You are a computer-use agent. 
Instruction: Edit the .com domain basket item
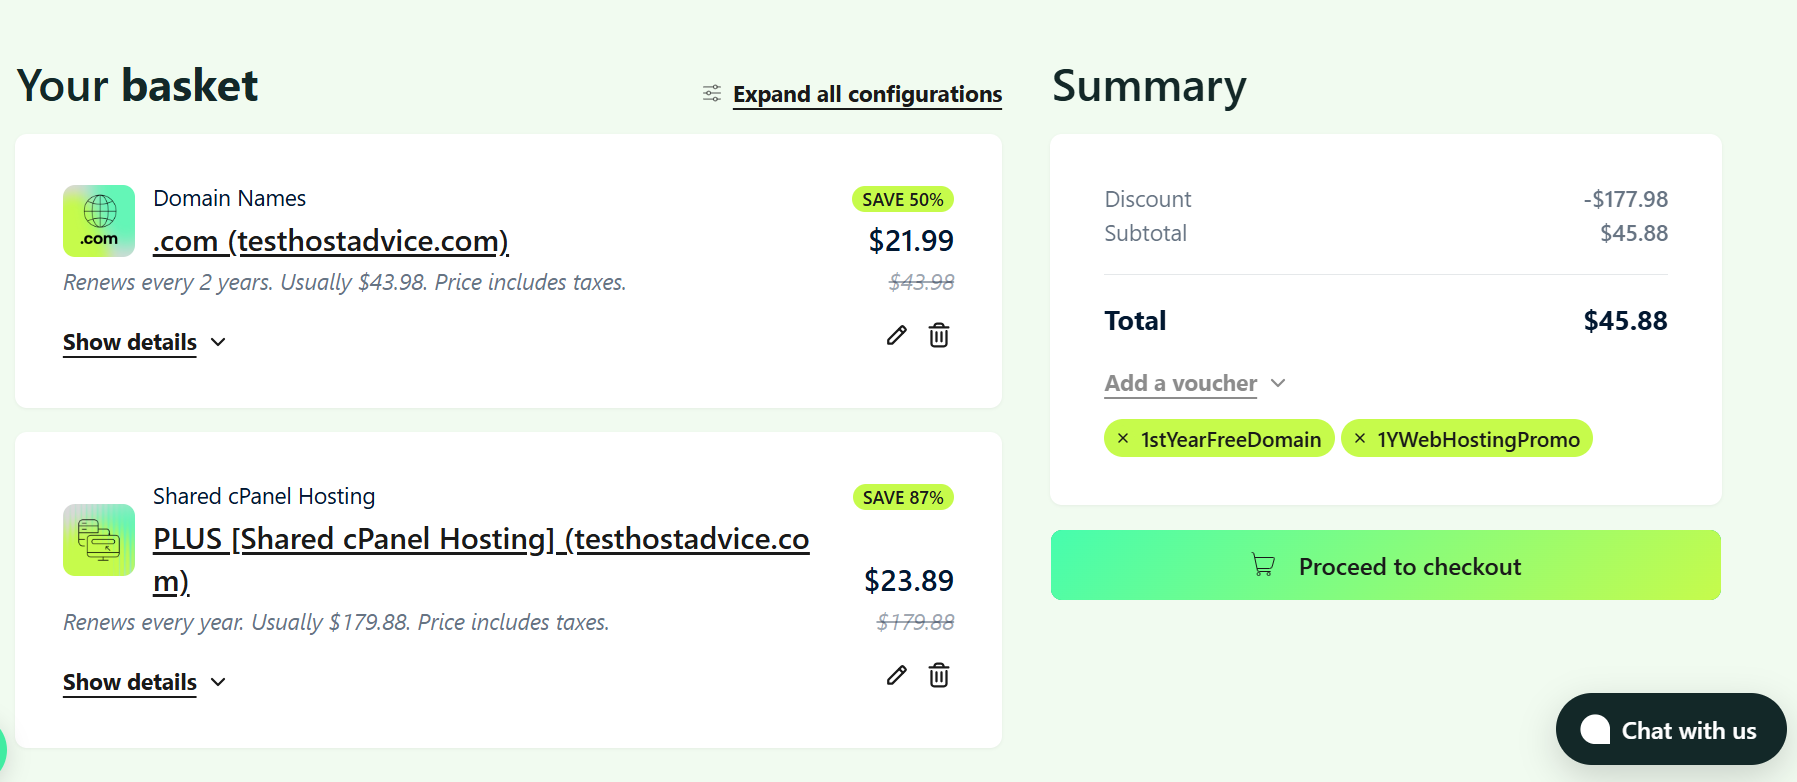(x=896, y=335)
